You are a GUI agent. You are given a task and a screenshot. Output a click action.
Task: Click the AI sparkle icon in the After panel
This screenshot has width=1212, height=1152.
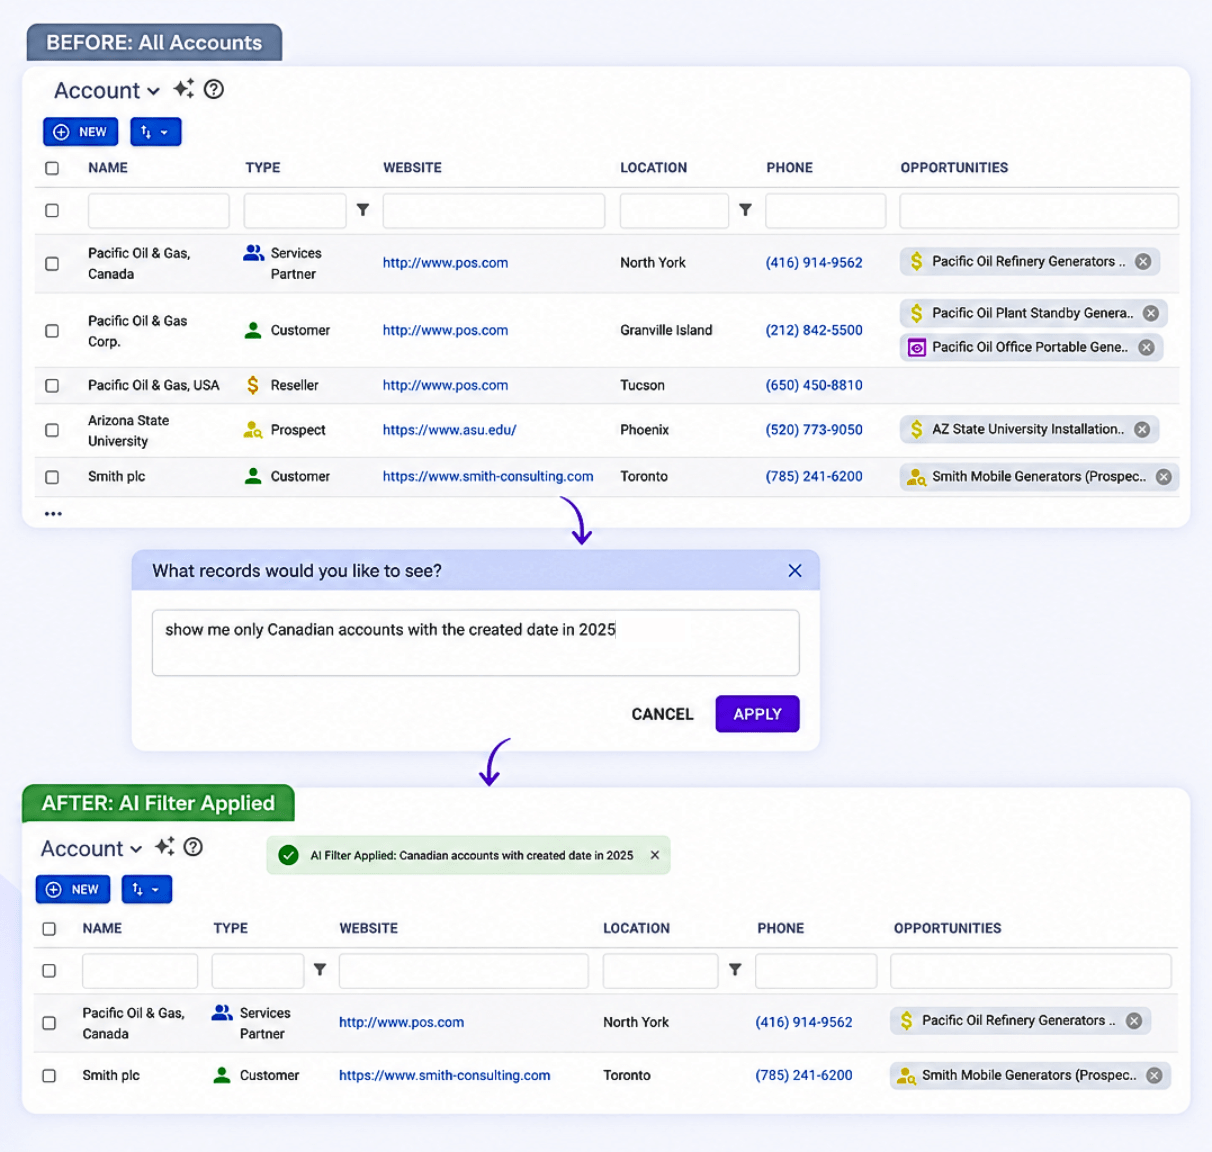click(165, 847)
